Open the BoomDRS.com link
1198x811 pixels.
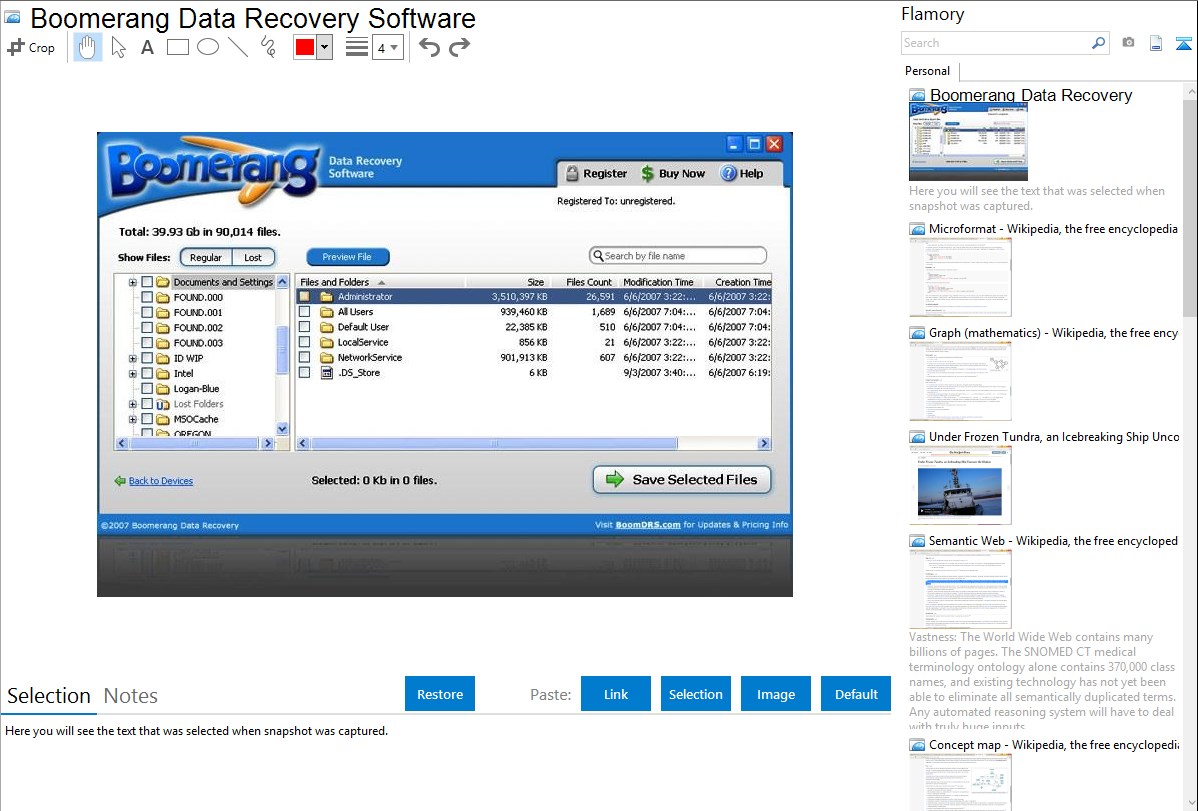coord(648,524)
